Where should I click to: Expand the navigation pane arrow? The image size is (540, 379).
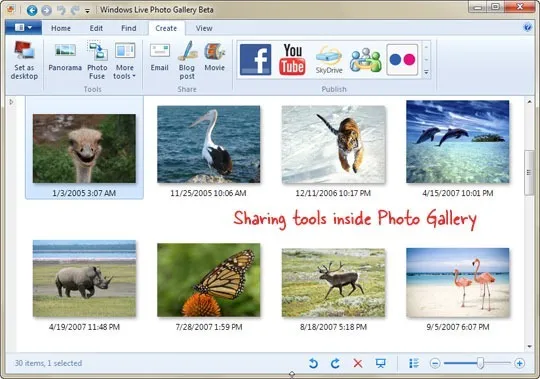[11, 102]
